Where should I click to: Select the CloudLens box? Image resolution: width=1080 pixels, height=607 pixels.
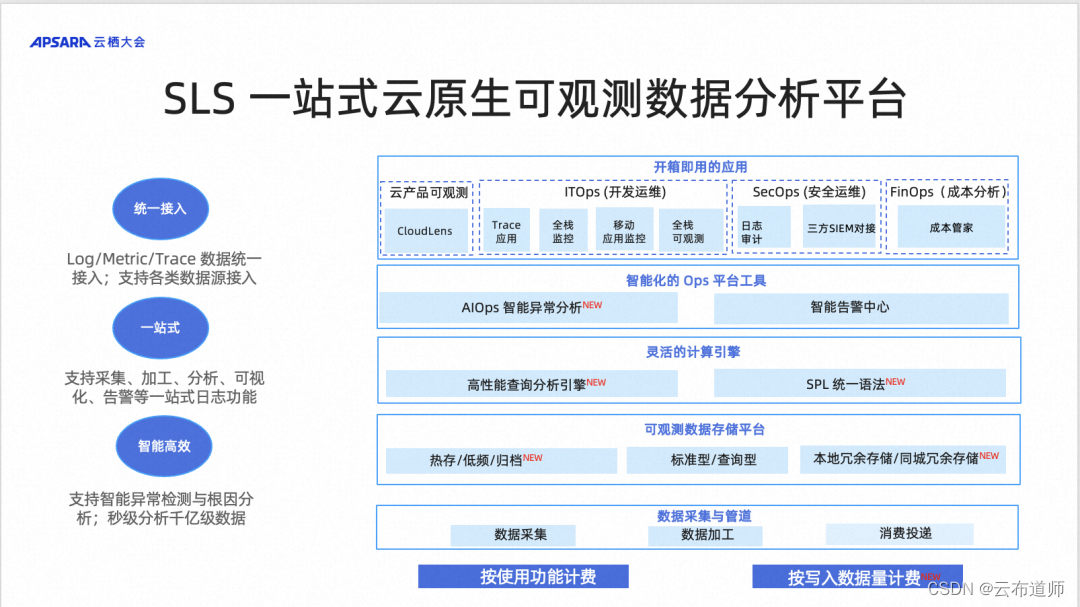point(425,231)
